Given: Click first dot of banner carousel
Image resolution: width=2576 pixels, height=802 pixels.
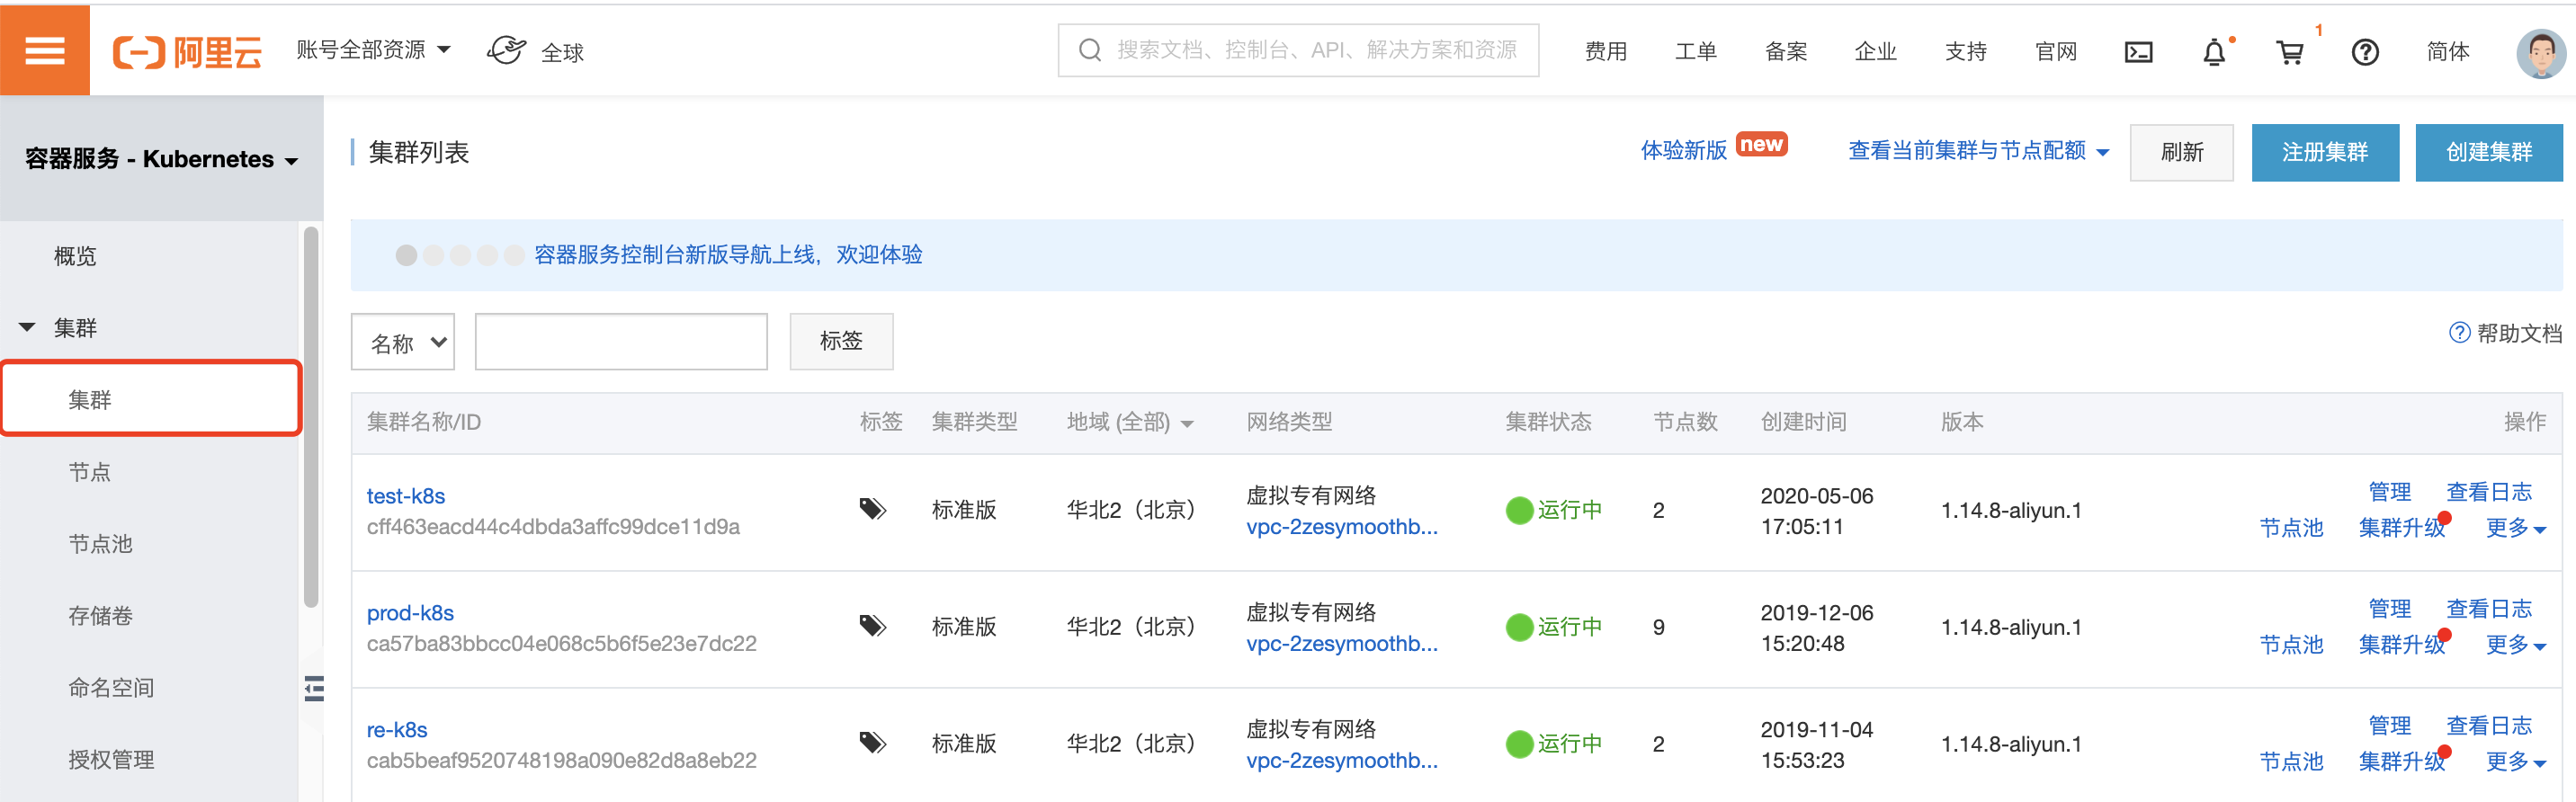Looking at the screenshot, I should [406, 255].
